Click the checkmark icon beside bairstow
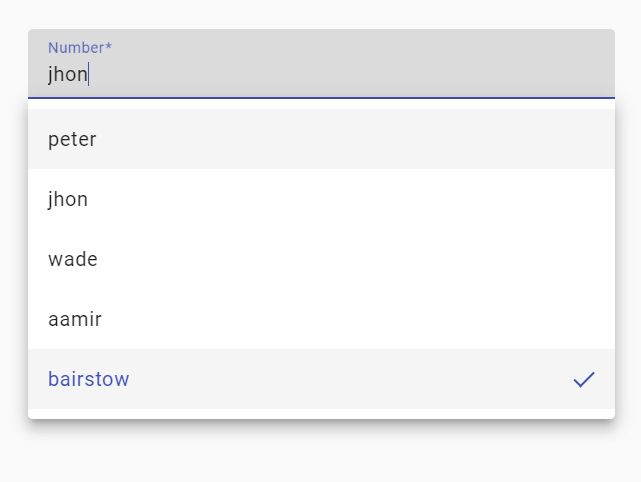The width and height of the screenshot is (641, 482). 584,379
